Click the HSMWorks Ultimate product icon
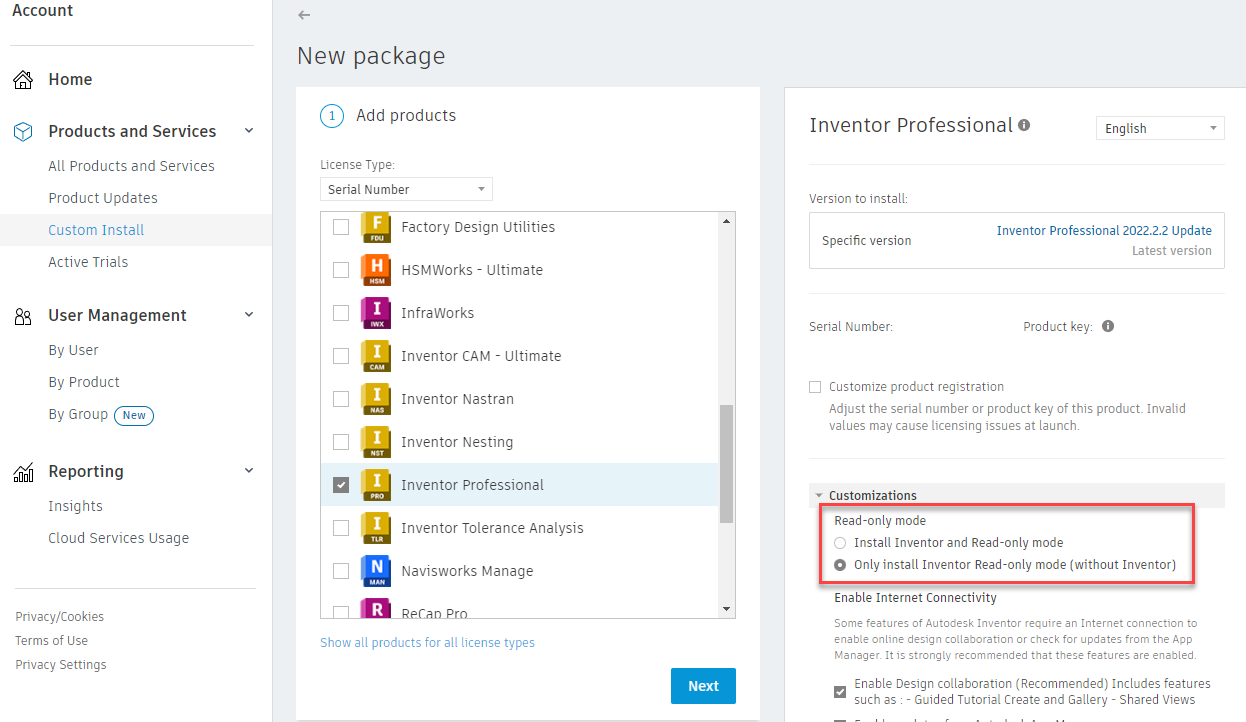The image size is (1246, 722). point(376,271)
